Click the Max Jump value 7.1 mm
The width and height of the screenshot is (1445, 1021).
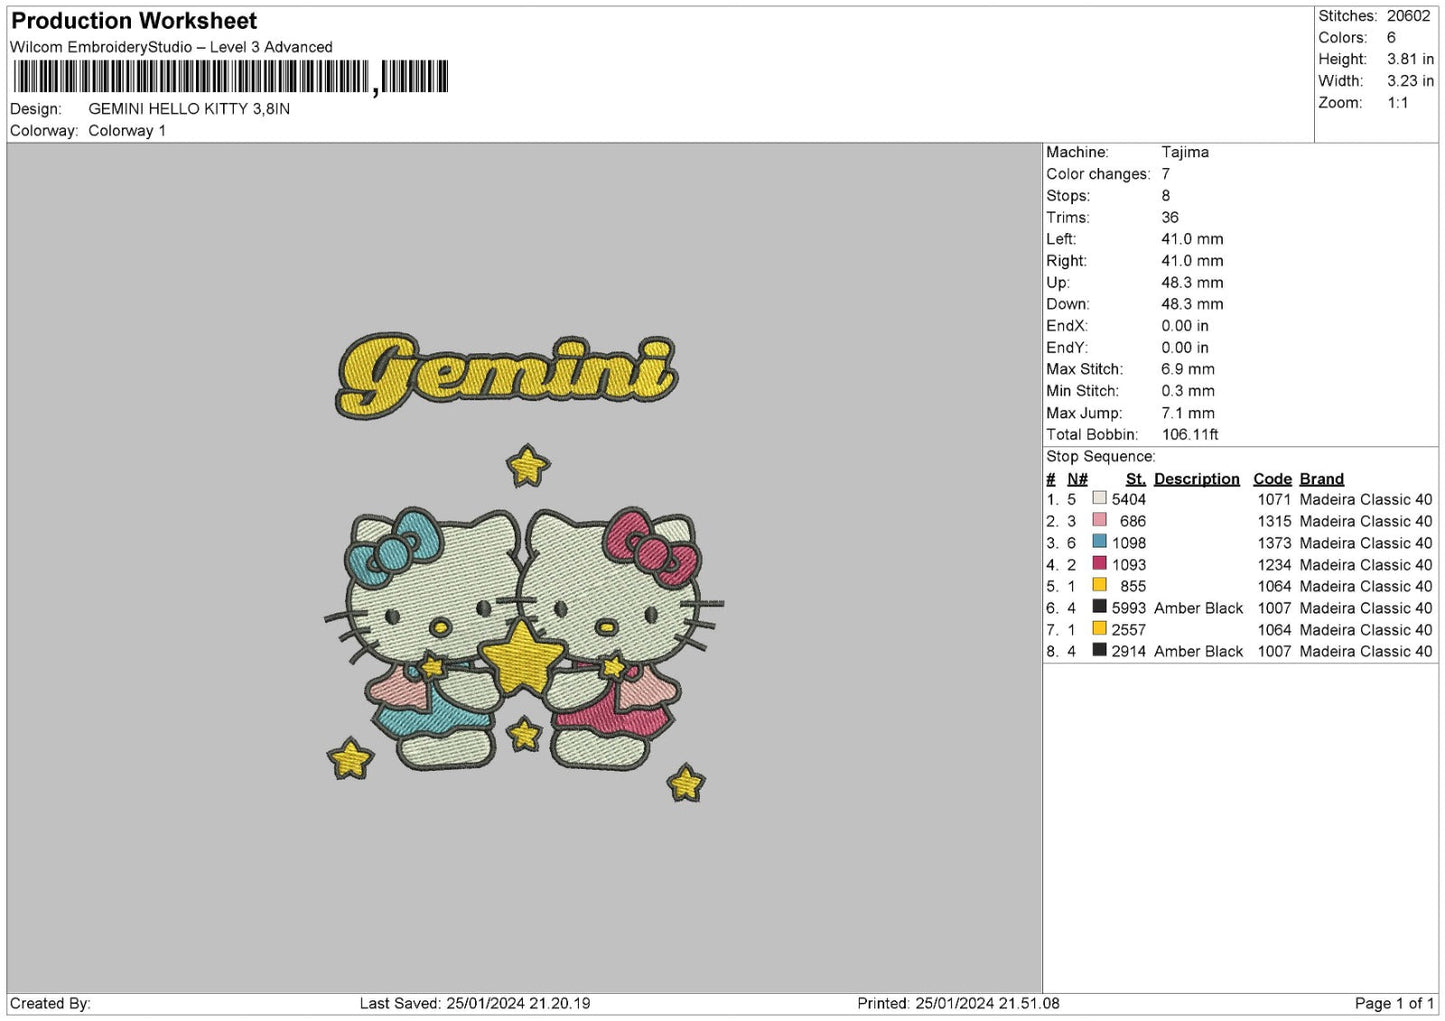tap(1188, 413)
